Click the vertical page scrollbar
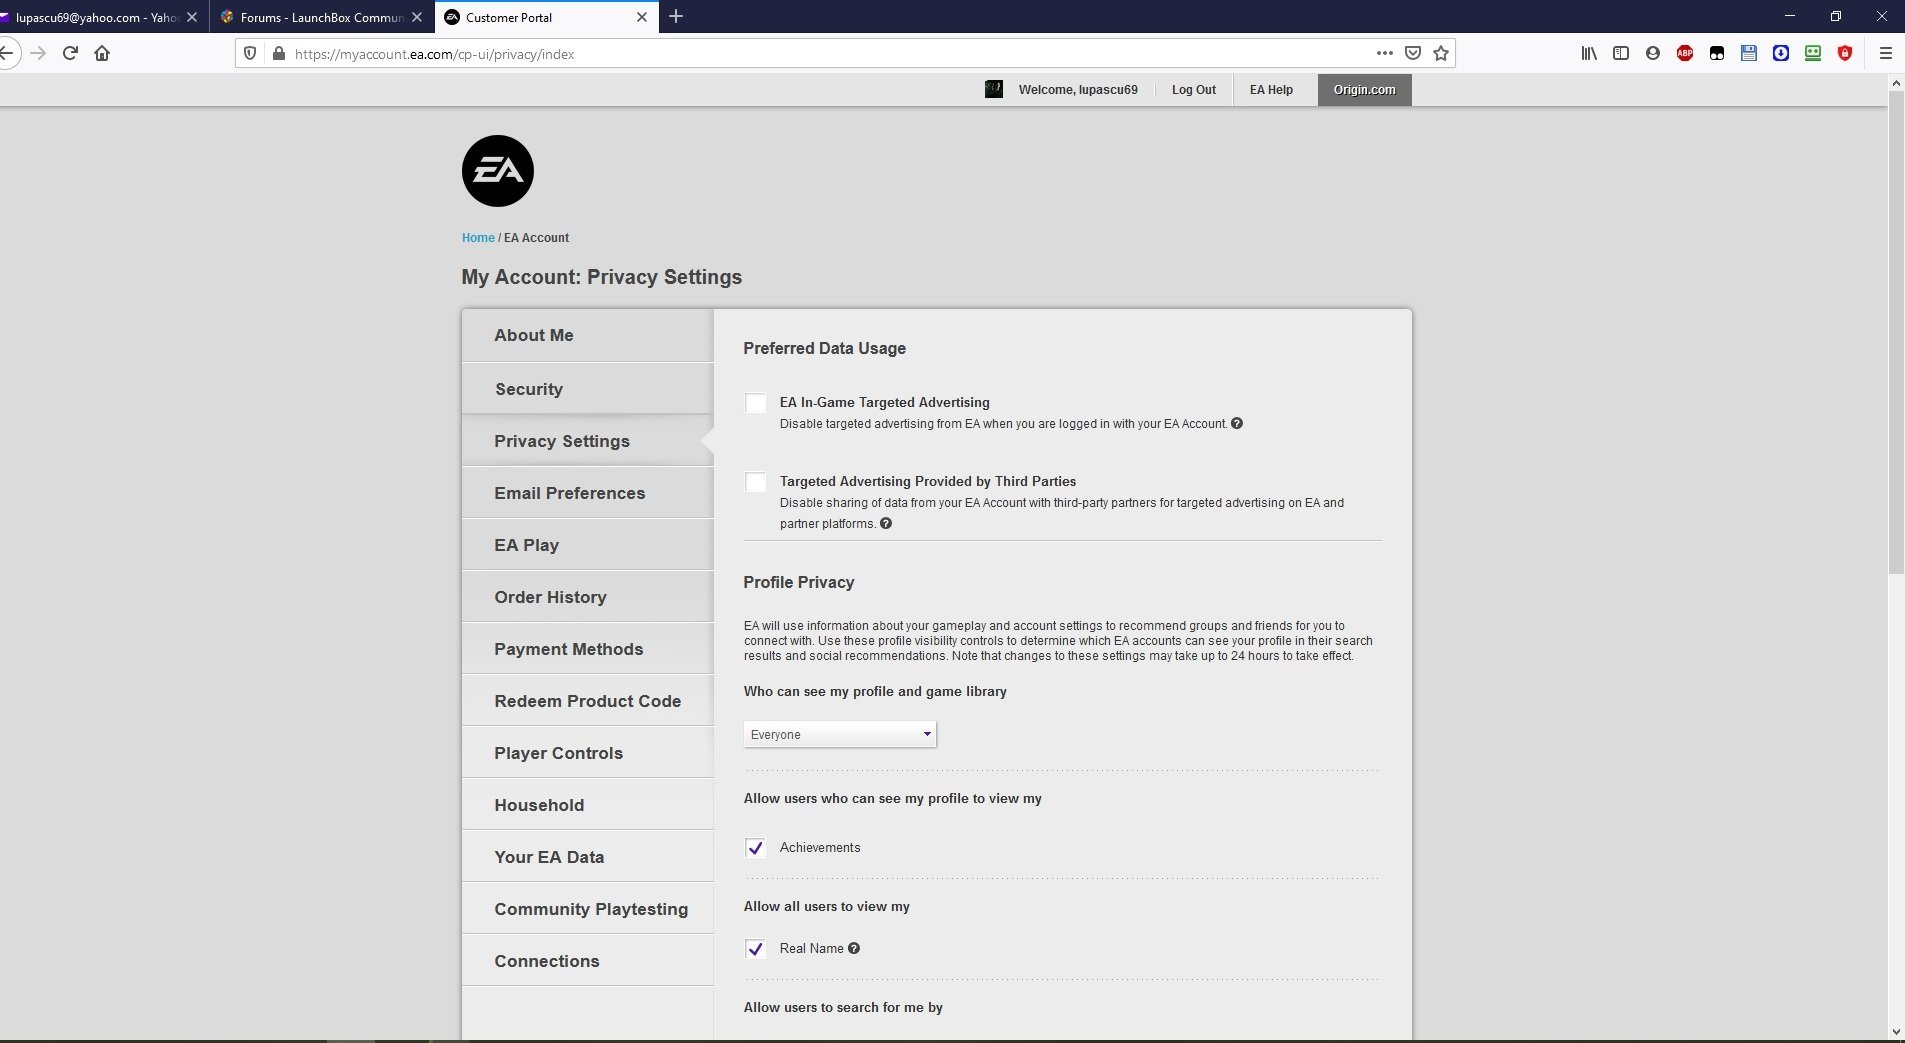The image size is (1905, 1043). point(1896,335)
